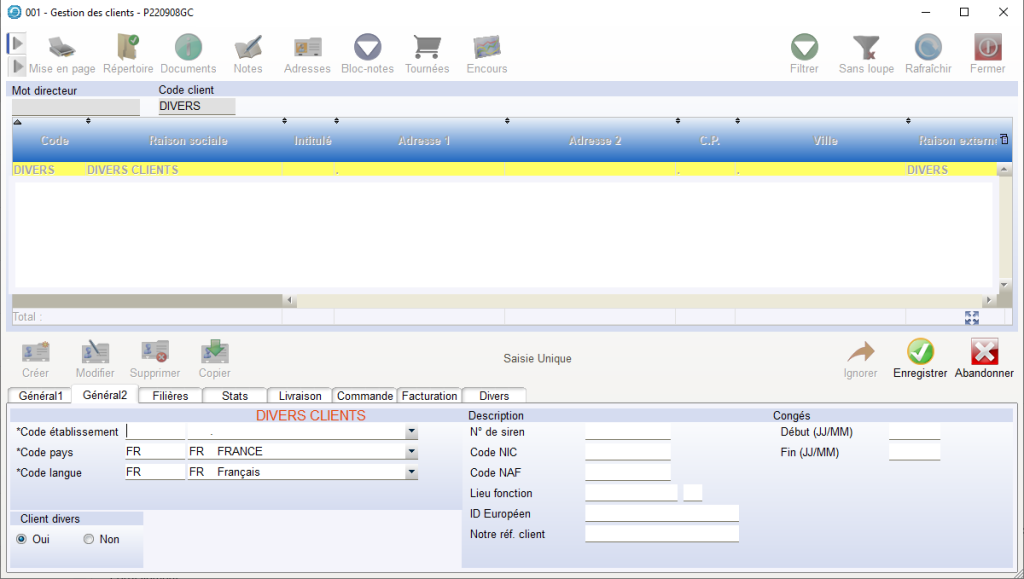Switch to the Livraison tab
1024x579 pixels.
tap(300, 396)
